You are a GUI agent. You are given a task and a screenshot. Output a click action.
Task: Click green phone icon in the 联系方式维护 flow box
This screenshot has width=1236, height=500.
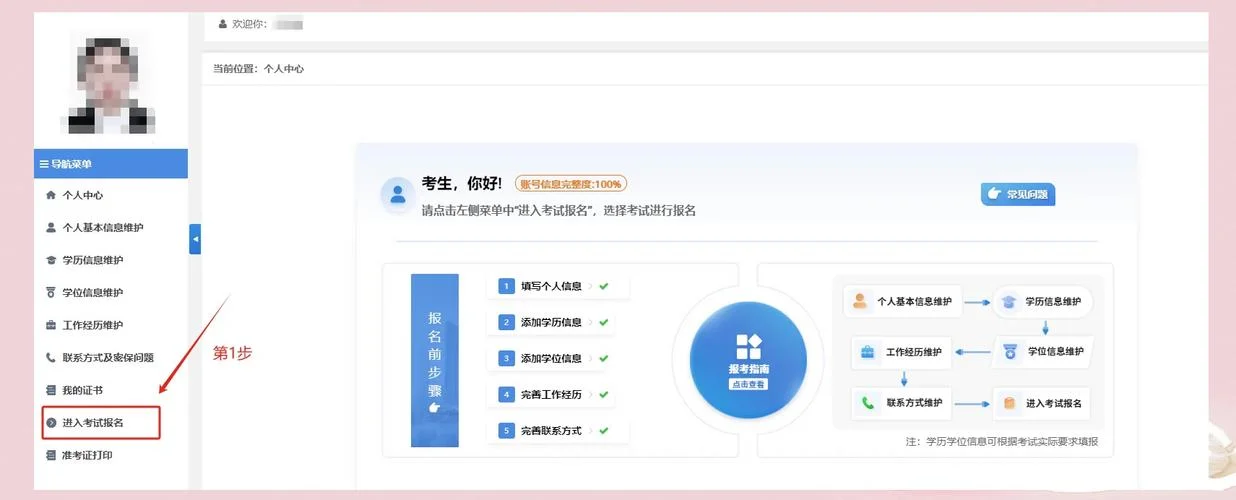[868, 403]
